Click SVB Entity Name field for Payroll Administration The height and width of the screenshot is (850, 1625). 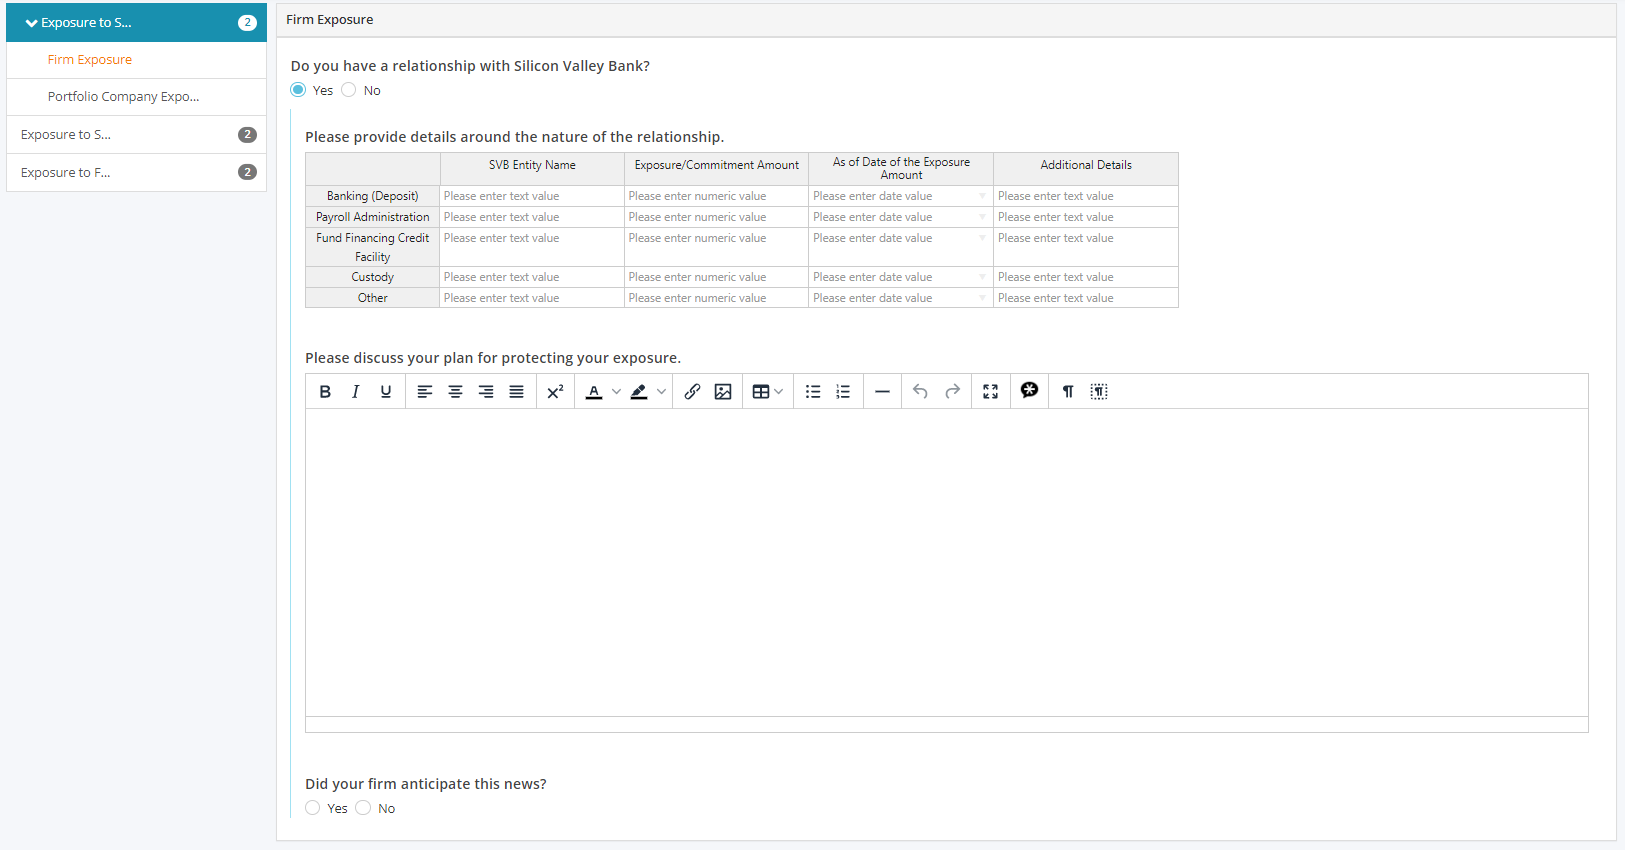532,217
